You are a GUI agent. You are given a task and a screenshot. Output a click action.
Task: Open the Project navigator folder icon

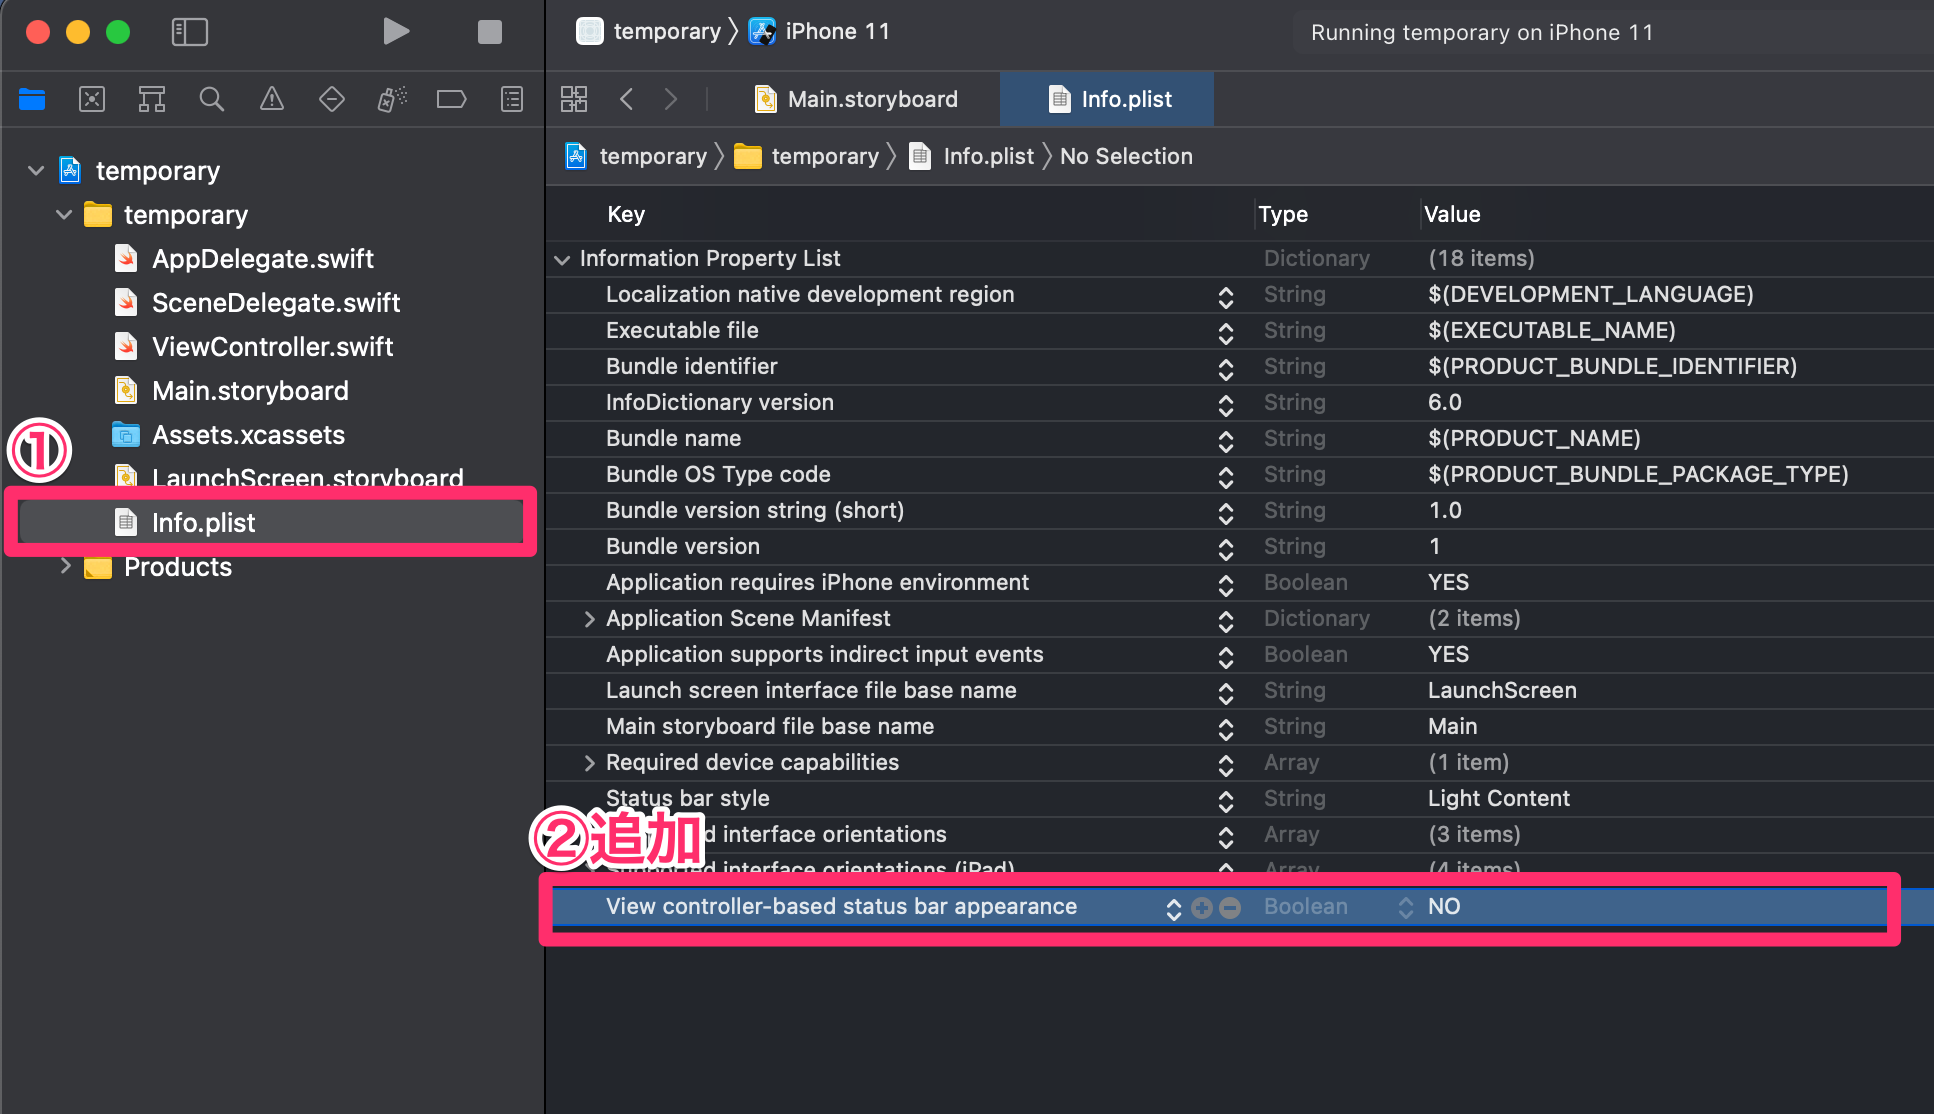pos(32,99)
